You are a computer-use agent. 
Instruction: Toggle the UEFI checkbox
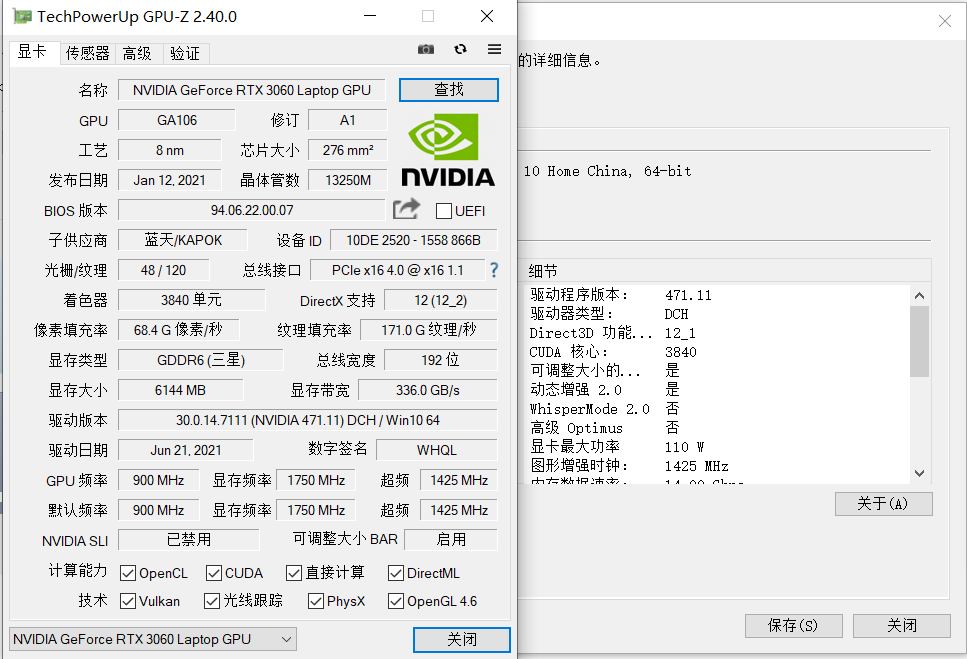click(x=443, y=211)
